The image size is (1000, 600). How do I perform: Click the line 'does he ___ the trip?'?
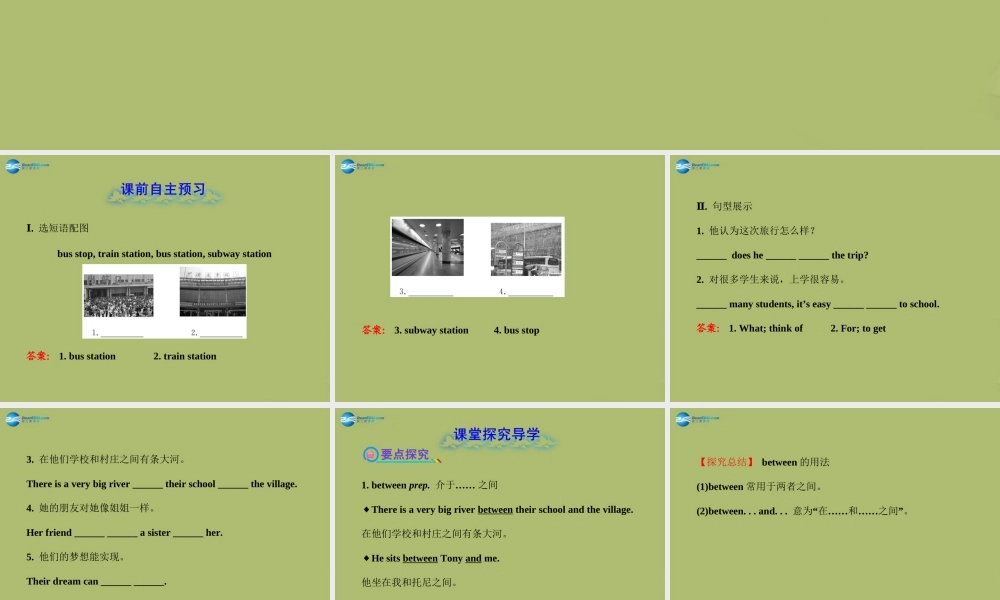click(x=783, y=255)
